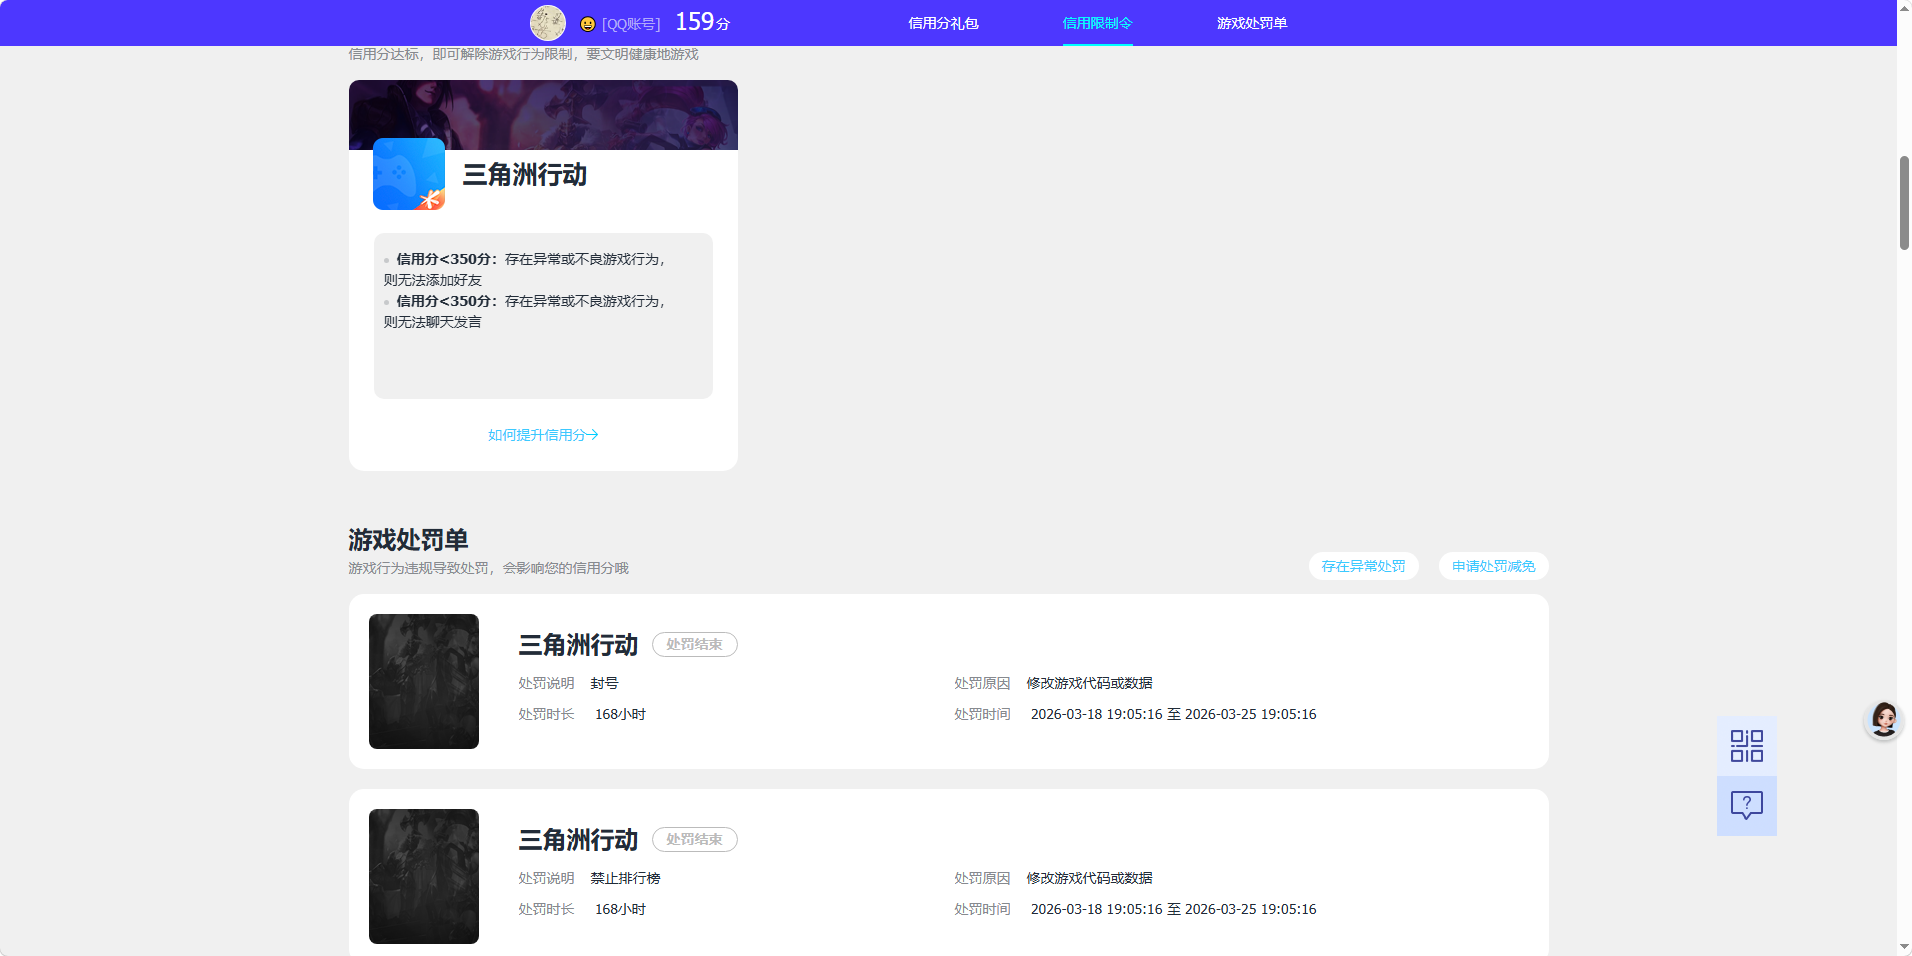The image size is (1912, 956).
Task: Click the 封号 penalty description value
Action: click(x=604, y=683)
